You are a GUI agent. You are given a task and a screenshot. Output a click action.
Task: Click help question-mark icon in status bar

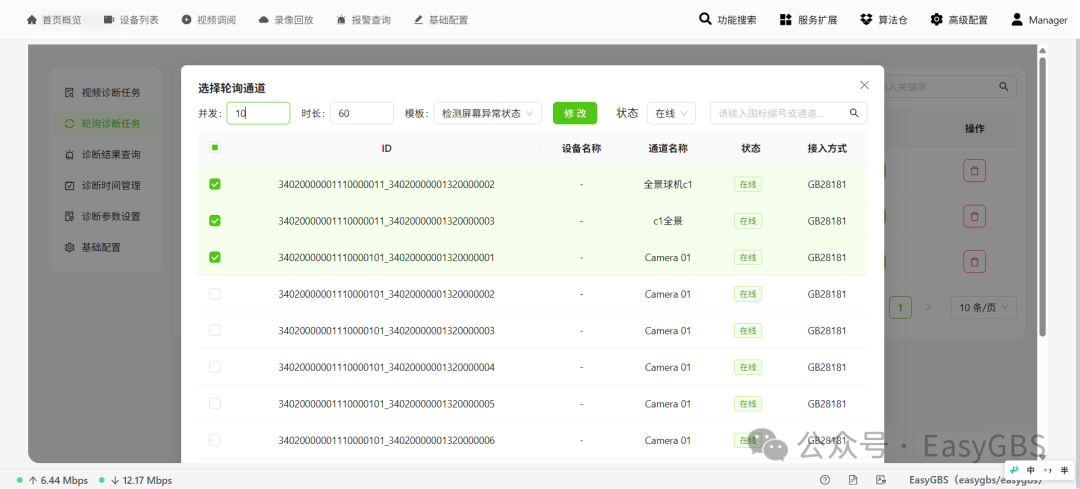[825, 480]
